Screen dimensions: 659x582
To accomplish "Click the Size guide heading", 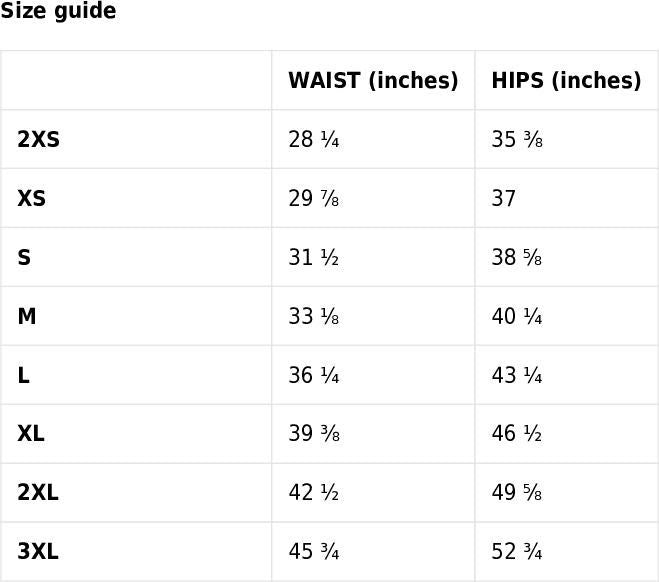I will [58, 12].
